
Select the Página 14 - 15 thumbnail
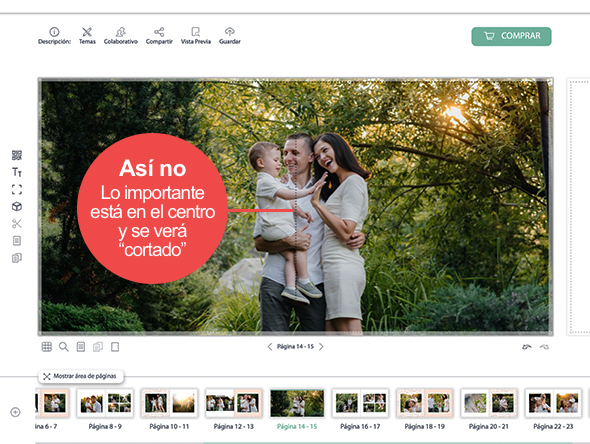click(297, 403)
